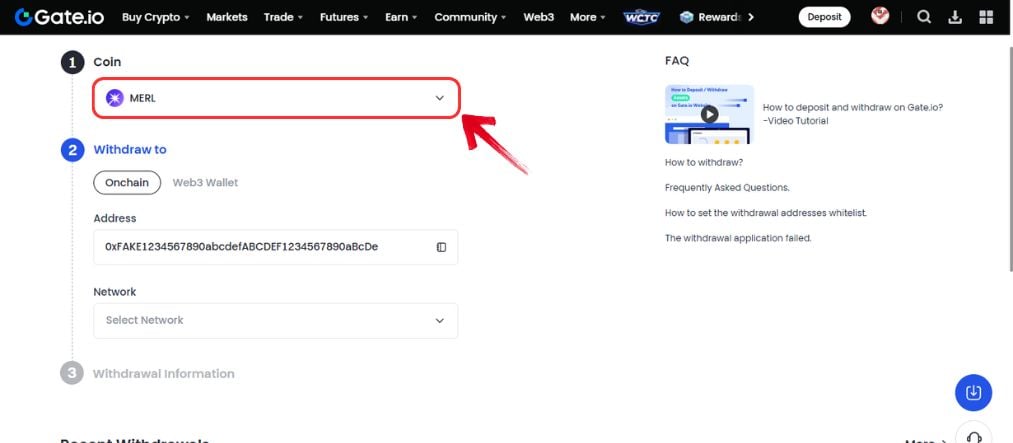The width and height of the screenshot is (1013, 443).
Task: Paste from address book icon in Address field
Action: coord(441,247)
